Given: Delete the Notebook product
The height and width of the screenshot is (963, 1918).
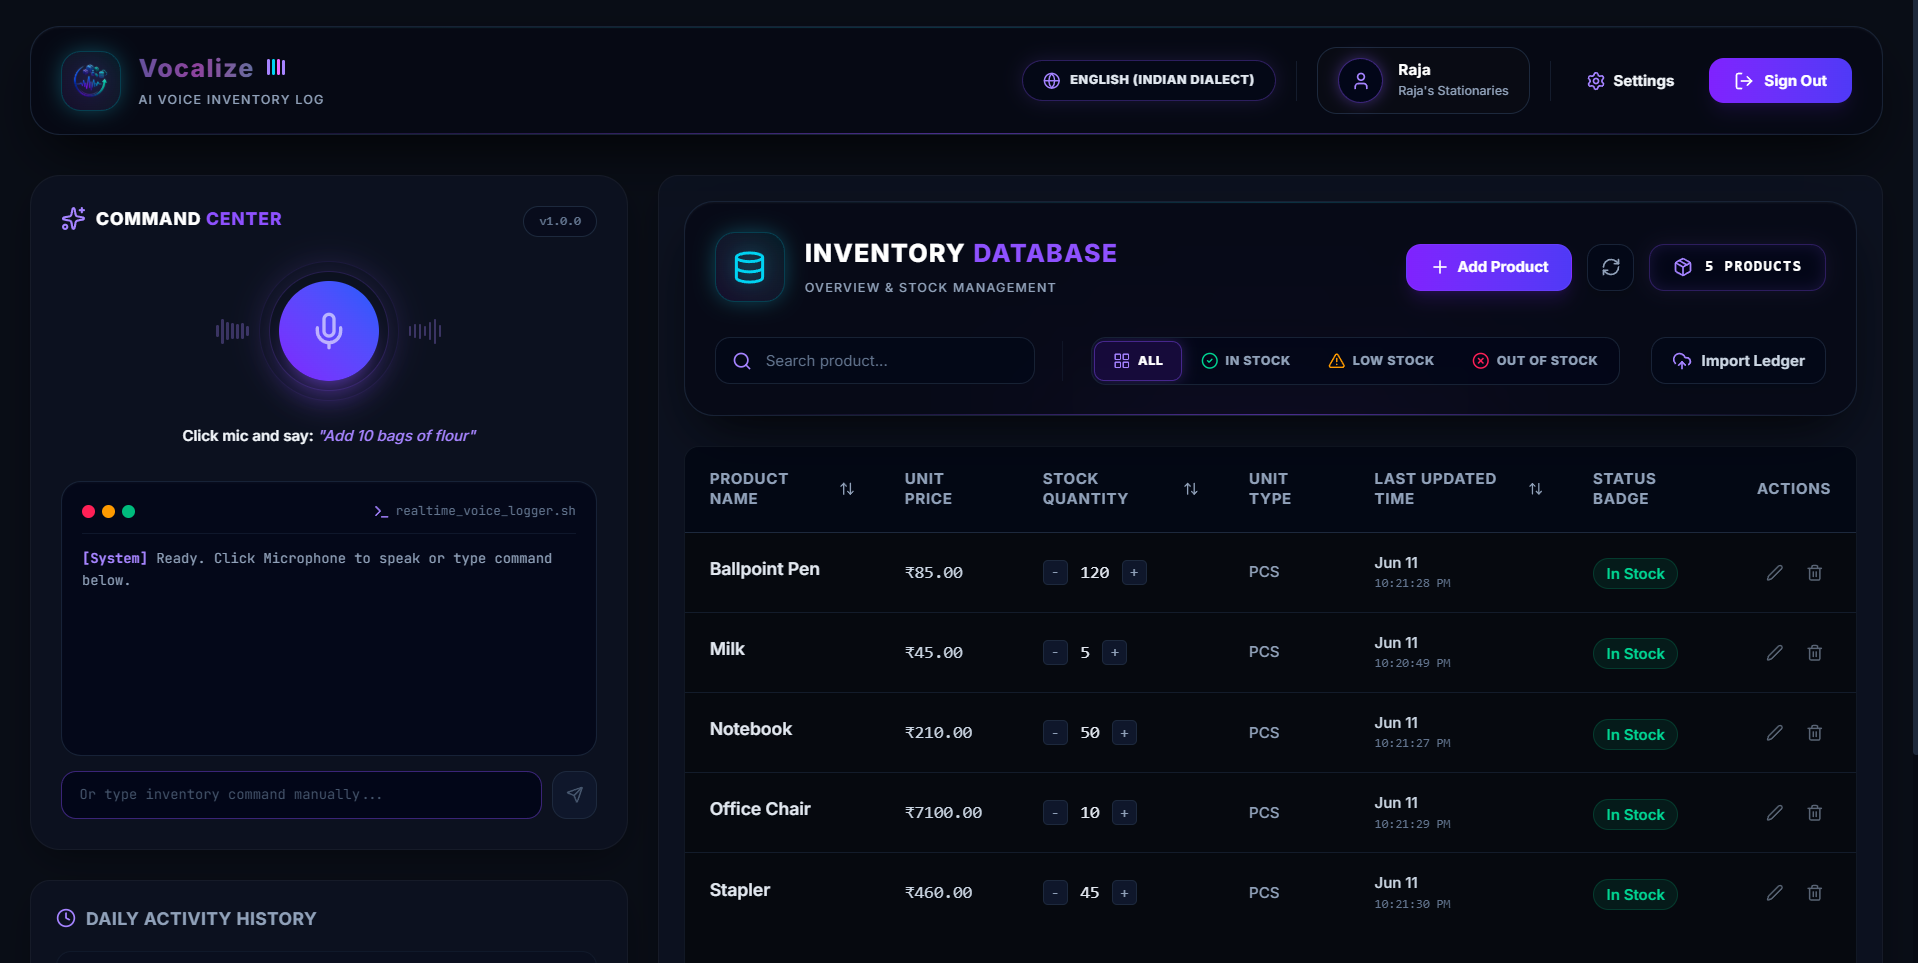Looking at the screenshot, I should point(1815,733).
